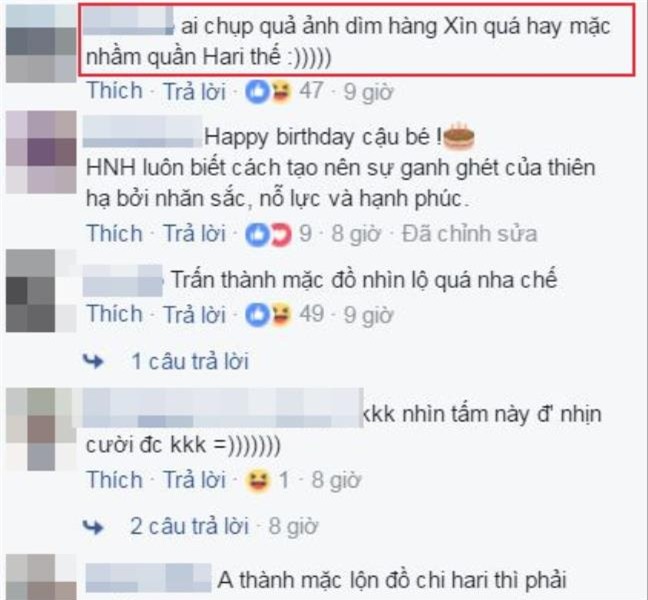Click the haha emoji beside 49 reactions
The image size is (648, 600).
(280, 315)
